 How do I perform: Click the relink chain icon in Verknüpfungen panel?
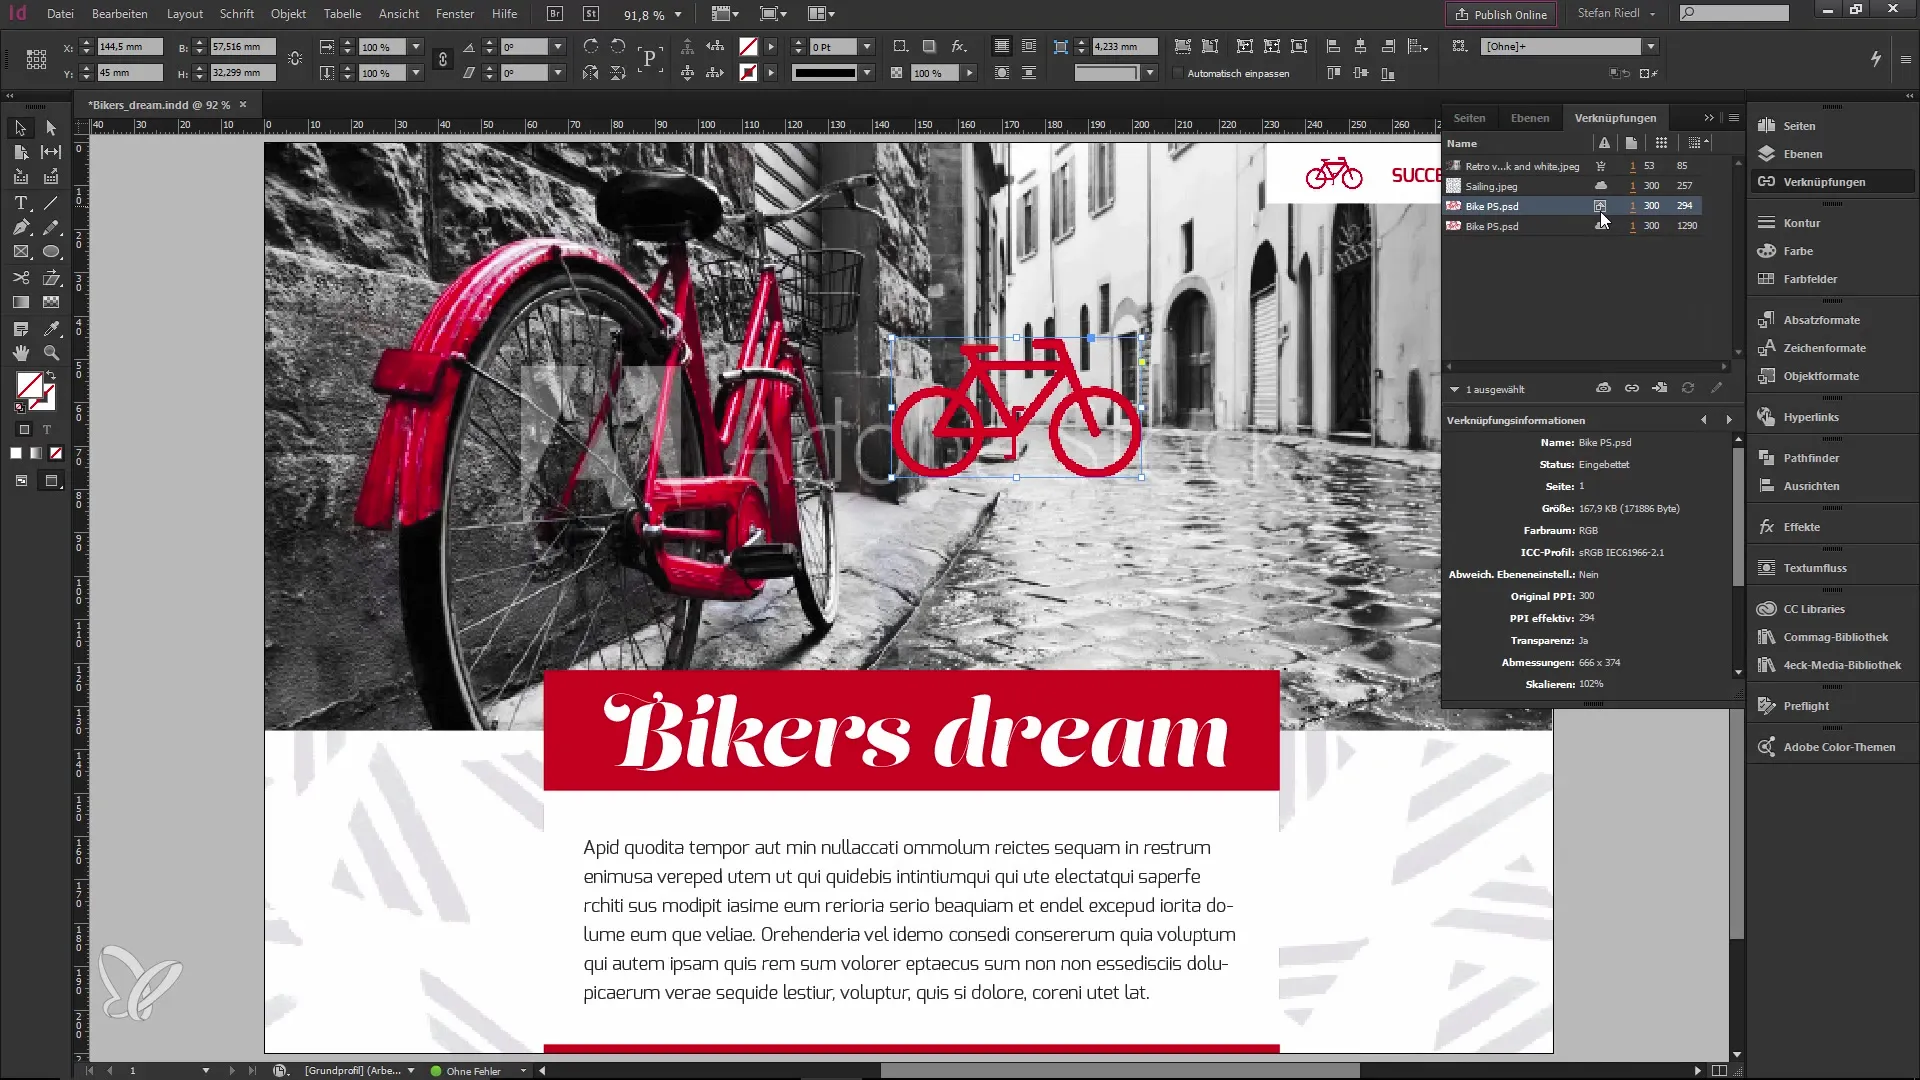click(x=1632, y=388)
